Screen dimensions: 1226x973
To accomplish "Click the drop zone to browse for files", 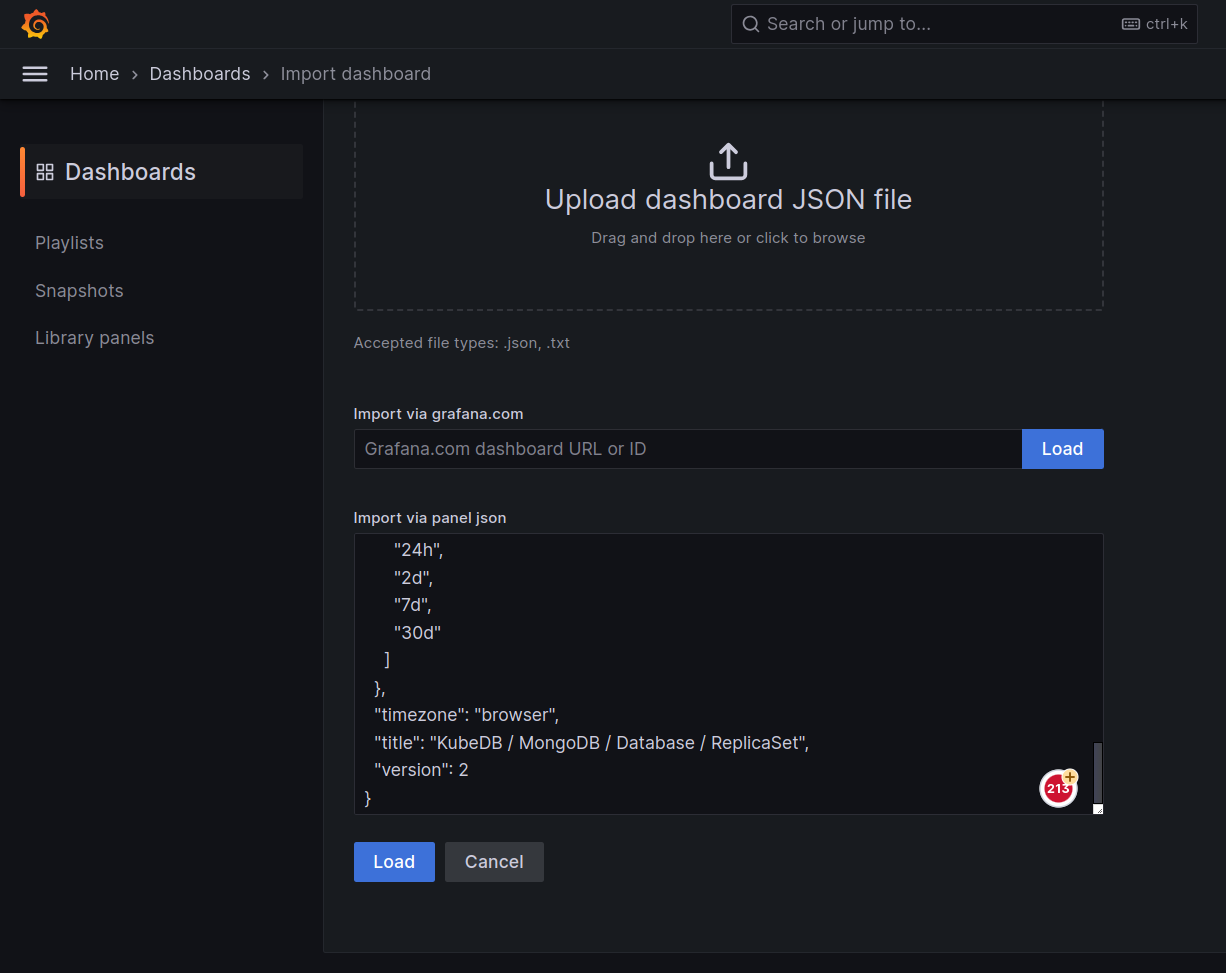I will tap(728, 237).
